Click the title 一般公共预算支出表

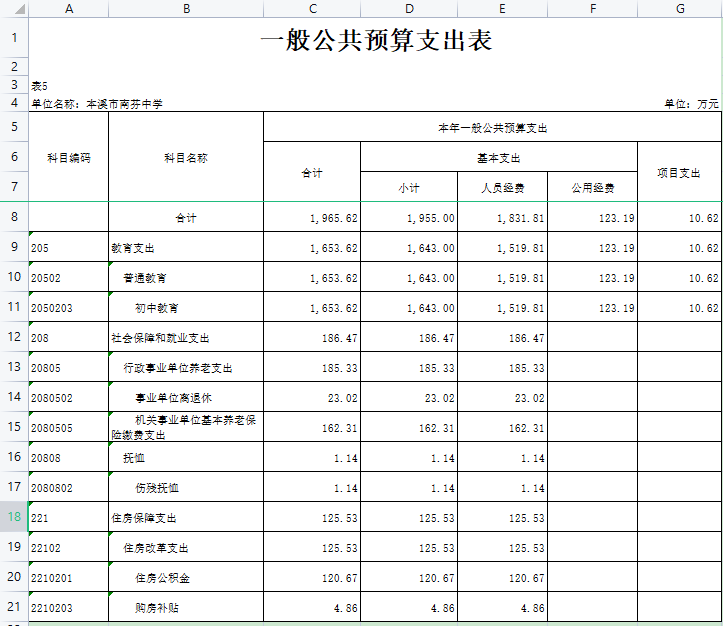[x=376, y=40]
